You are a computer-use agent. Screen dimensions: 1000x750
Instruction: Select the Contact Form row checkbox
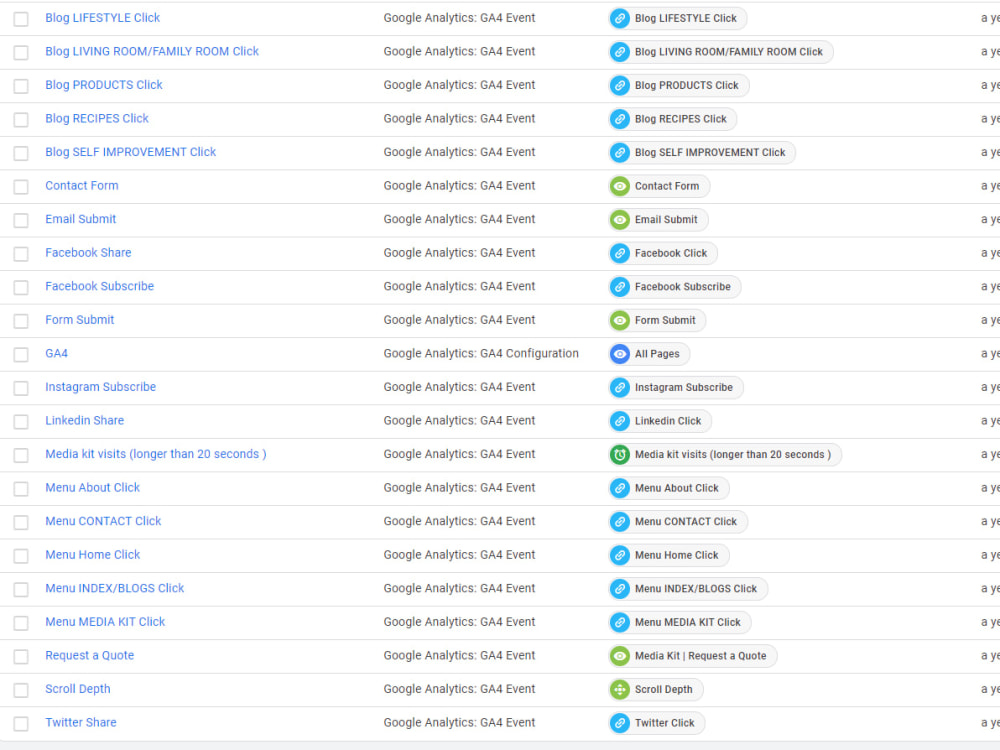coord(21,187)
